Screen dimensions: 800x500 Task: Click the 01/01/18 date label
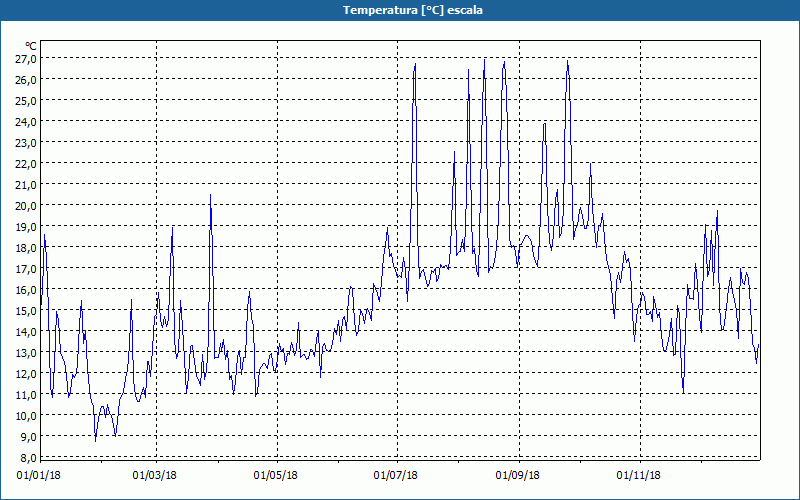pos(38,476)
